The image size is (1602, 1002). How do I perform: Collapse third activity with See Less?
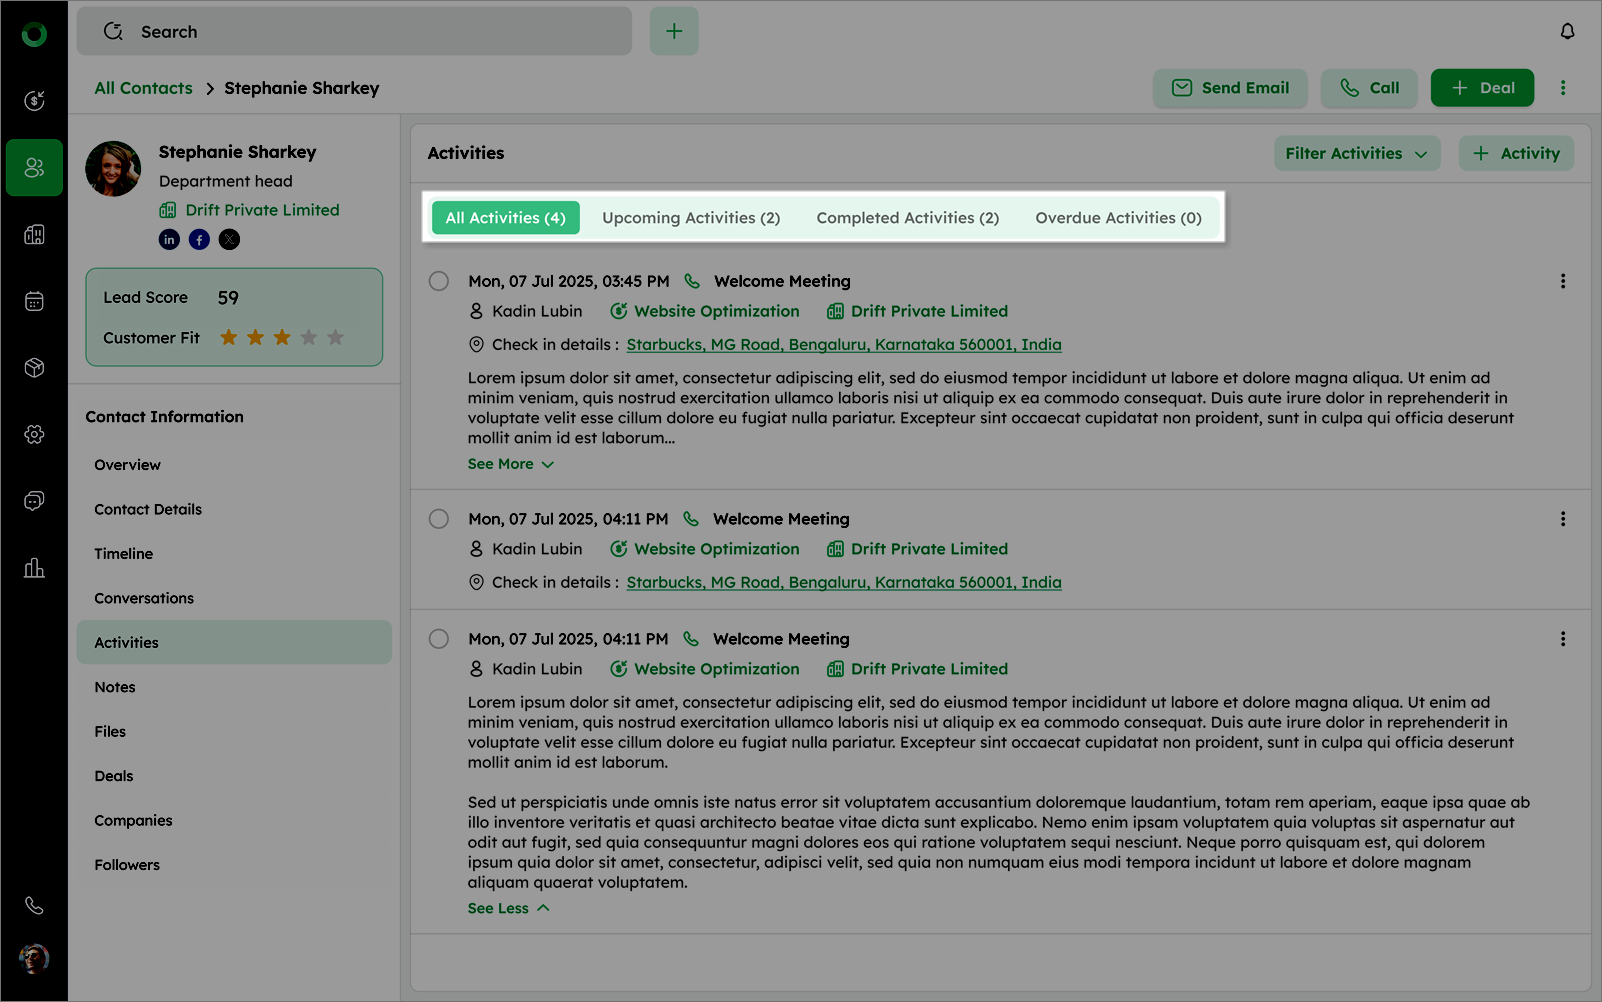(508, 908)
